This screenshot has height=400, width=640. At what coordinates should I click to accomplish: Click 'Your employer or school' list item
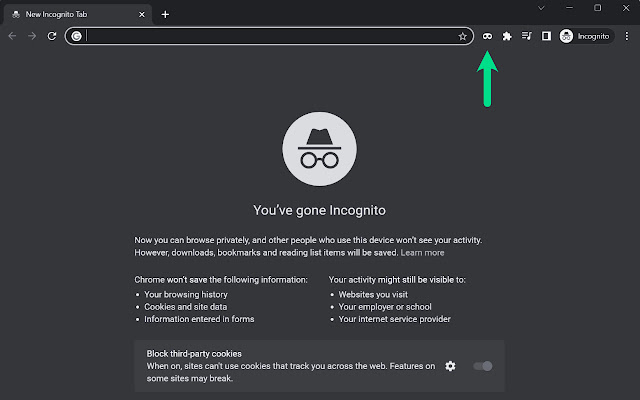pyautogui.click(x=385, y=307)
